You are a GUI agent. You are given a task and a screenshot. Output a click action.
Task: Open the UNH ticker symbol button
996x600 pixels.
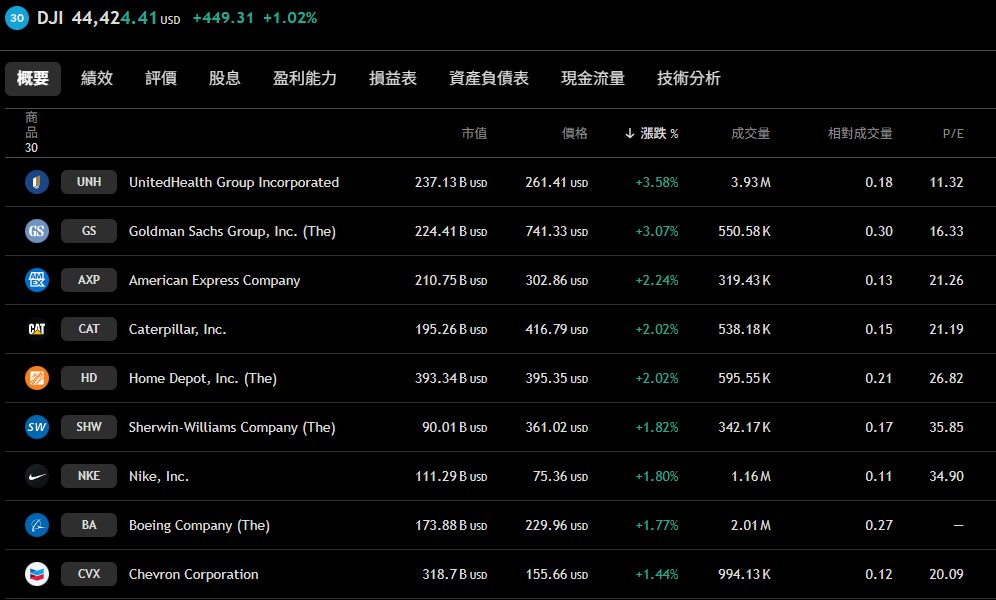(89, 182)
